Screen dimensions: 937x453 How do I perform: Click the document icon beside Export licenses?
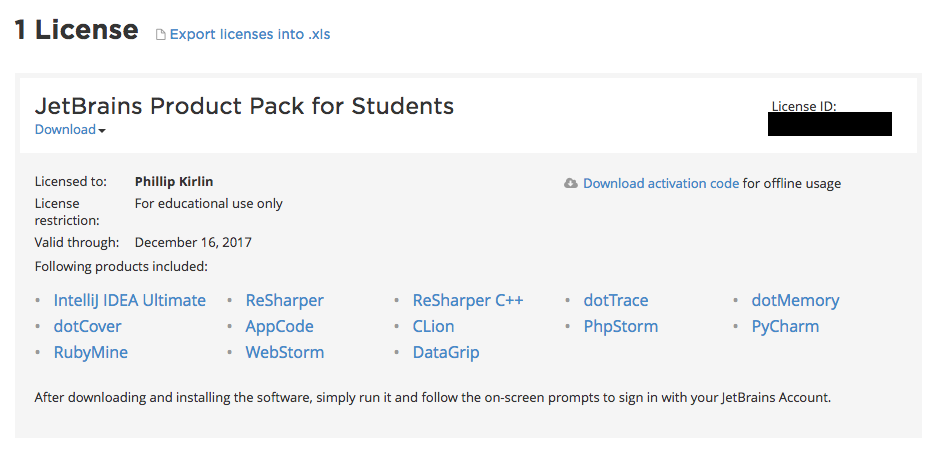click(160, 35)
